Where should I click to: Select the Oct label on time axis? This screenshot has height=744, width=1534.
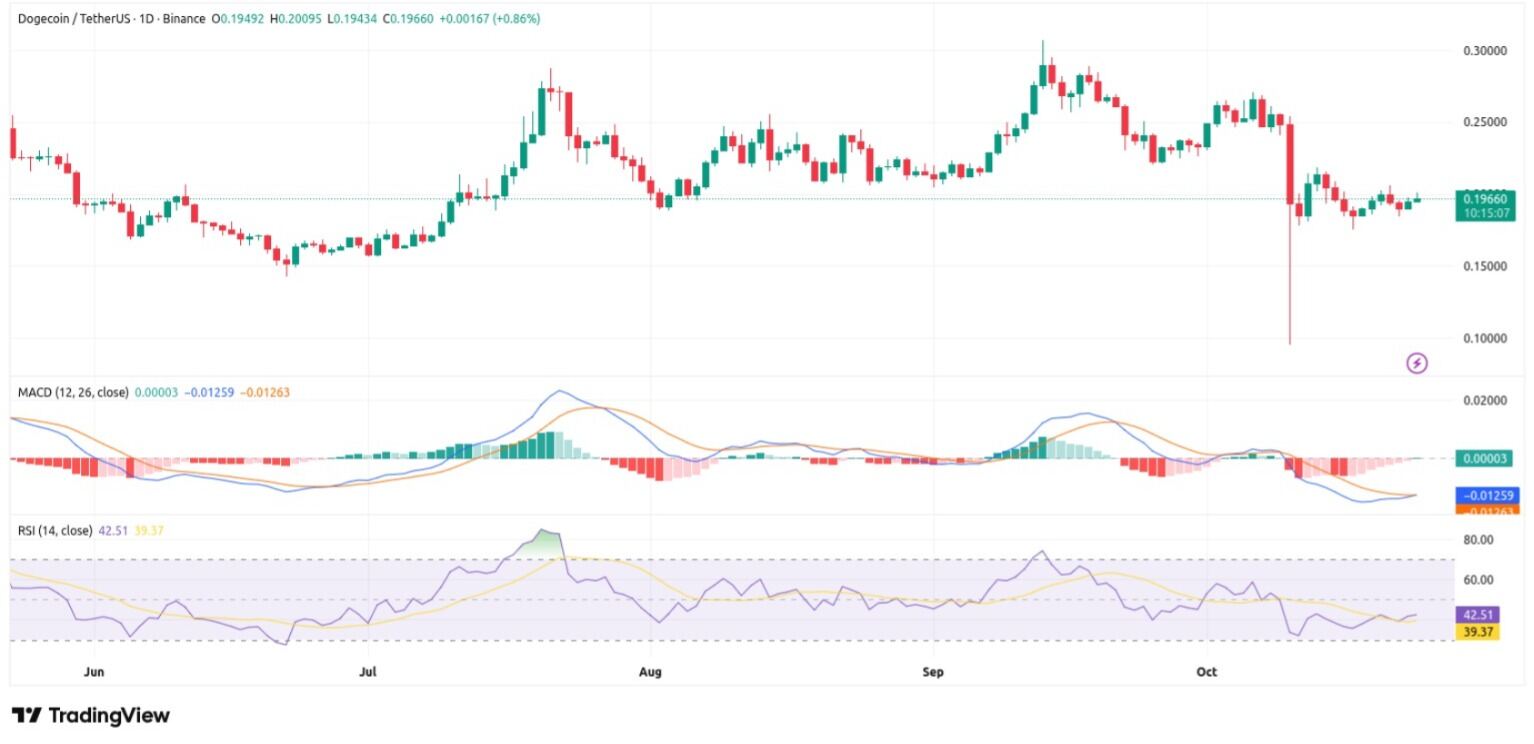1207,671
